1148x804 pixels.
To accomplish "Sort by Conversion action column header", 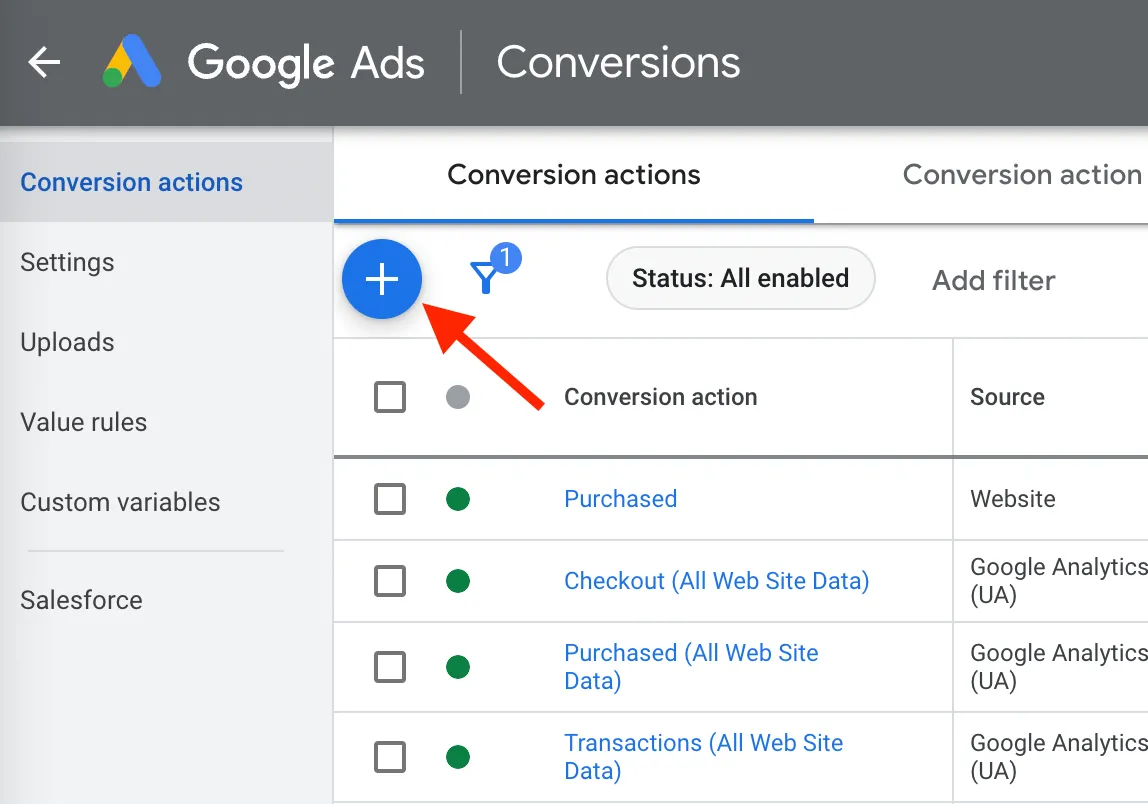I will pos(660,397).
